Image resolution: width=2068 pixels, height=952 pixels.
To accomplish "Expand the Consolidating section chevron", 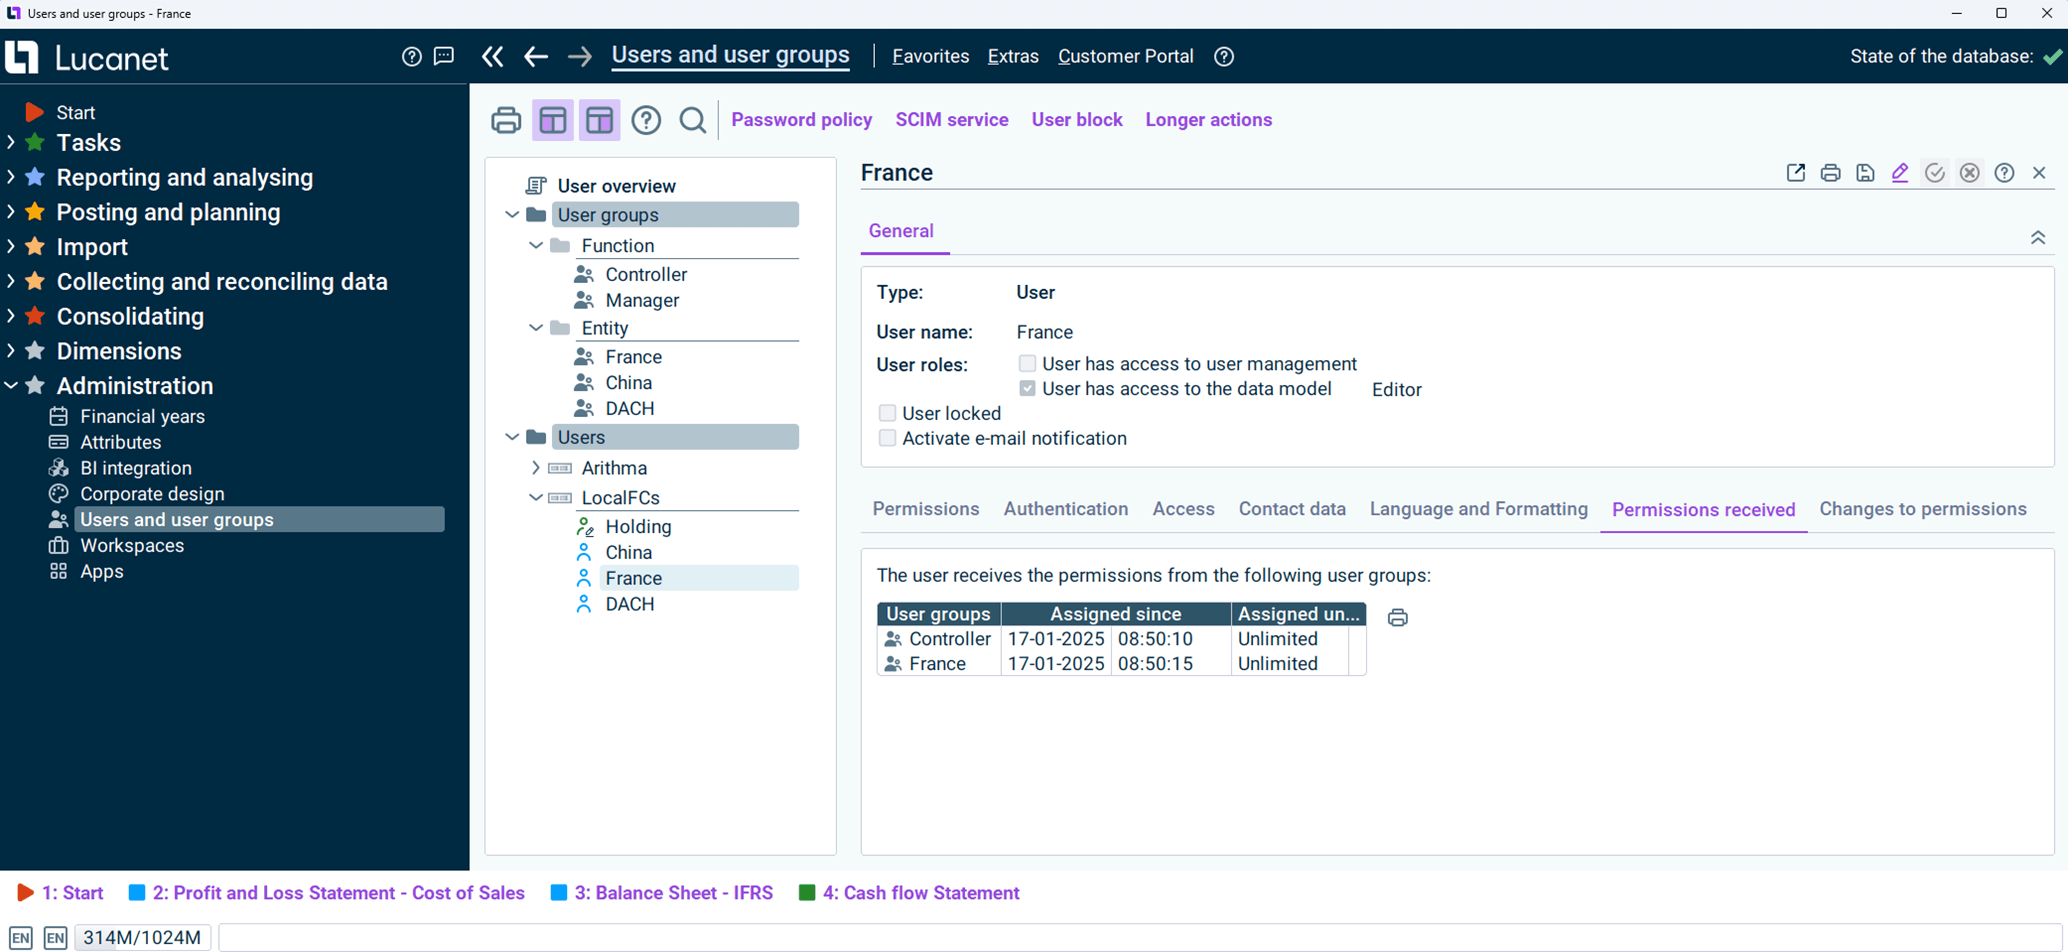I will tap(11, 316).
